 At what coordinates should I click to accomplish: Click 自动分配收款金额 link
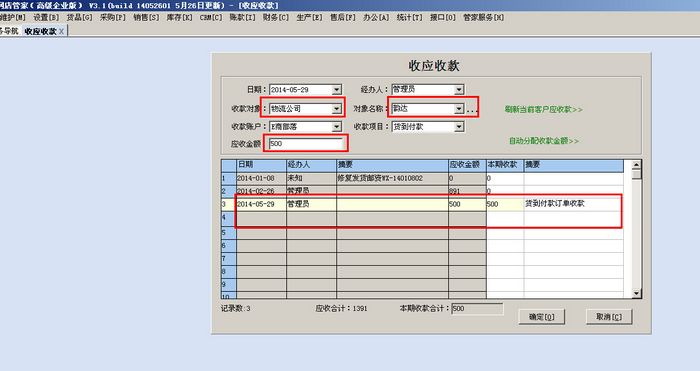544,141
